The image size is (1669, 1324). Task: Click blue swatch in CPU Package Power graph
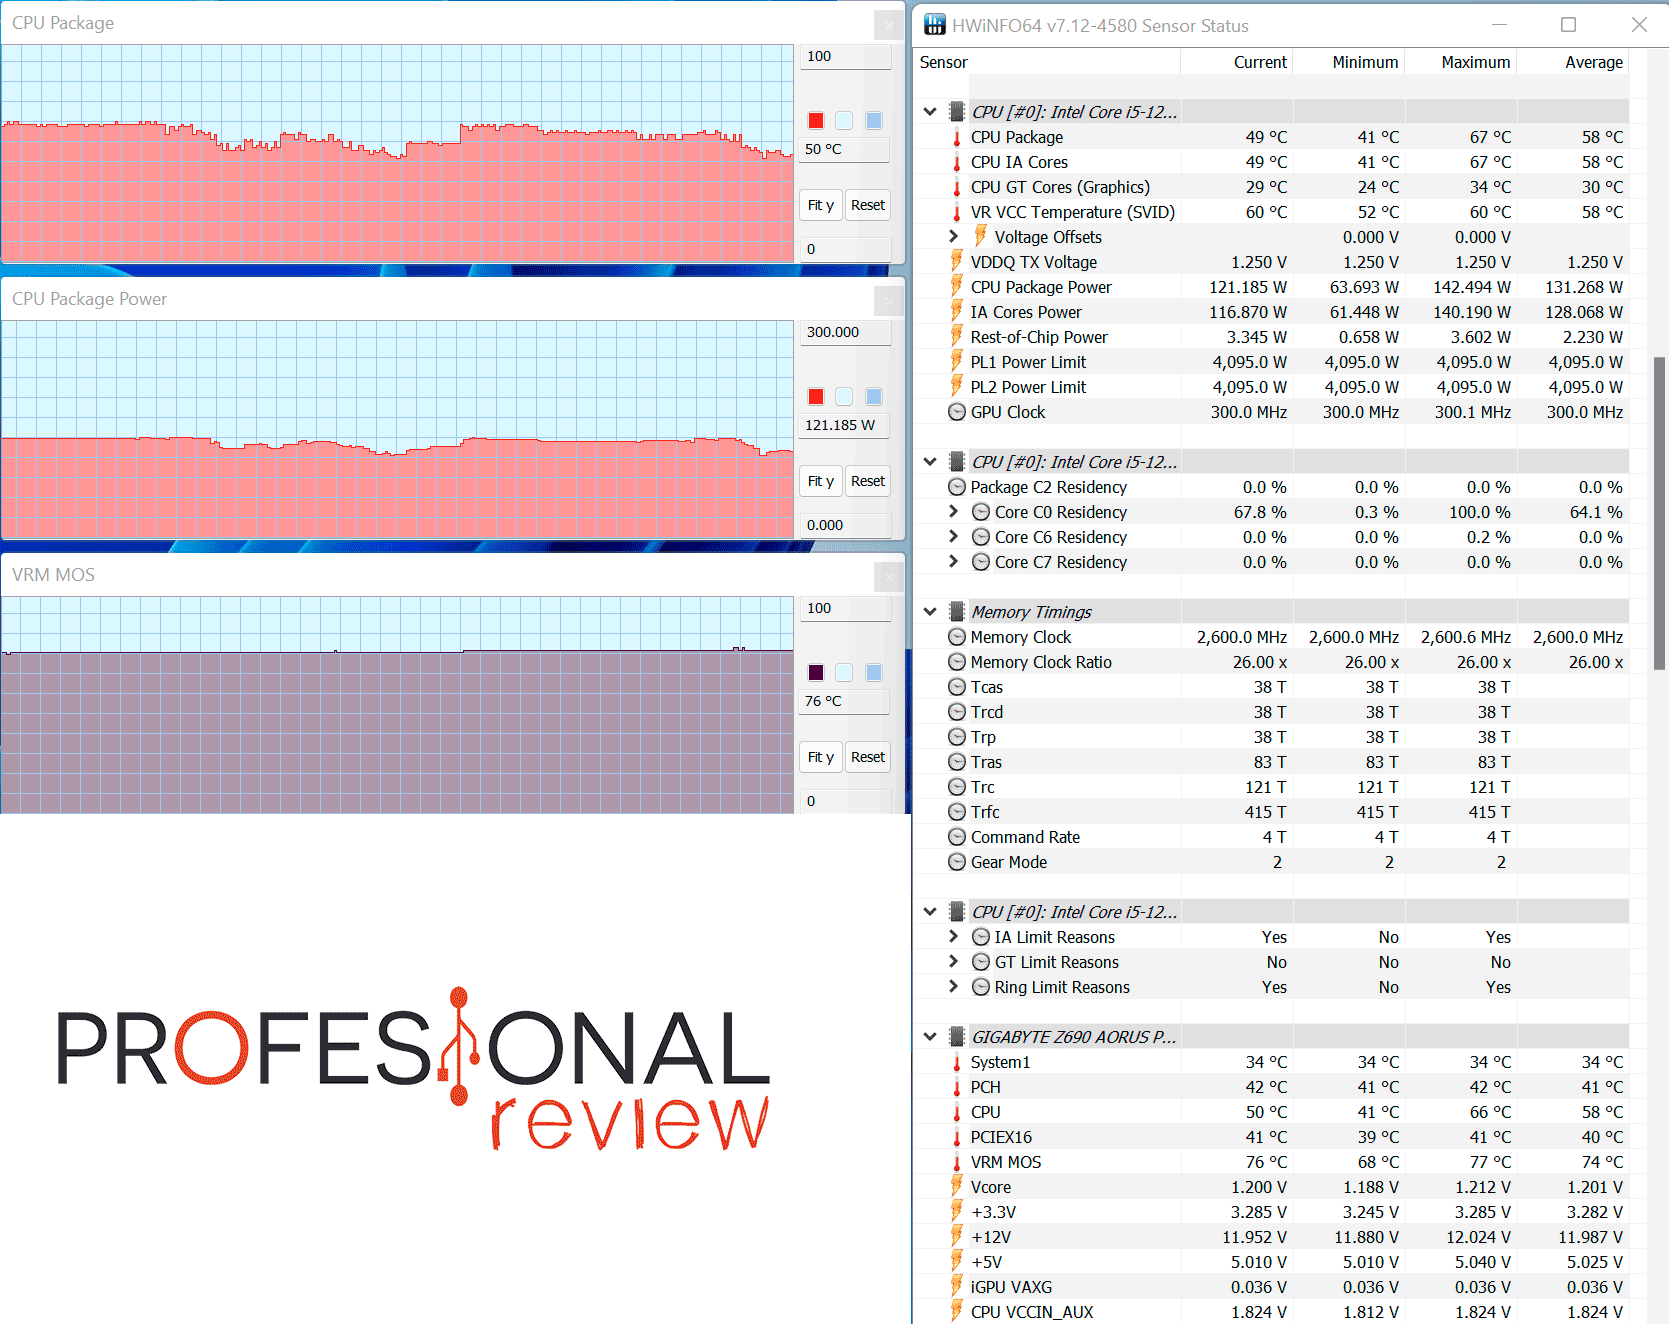click(874, 397)
